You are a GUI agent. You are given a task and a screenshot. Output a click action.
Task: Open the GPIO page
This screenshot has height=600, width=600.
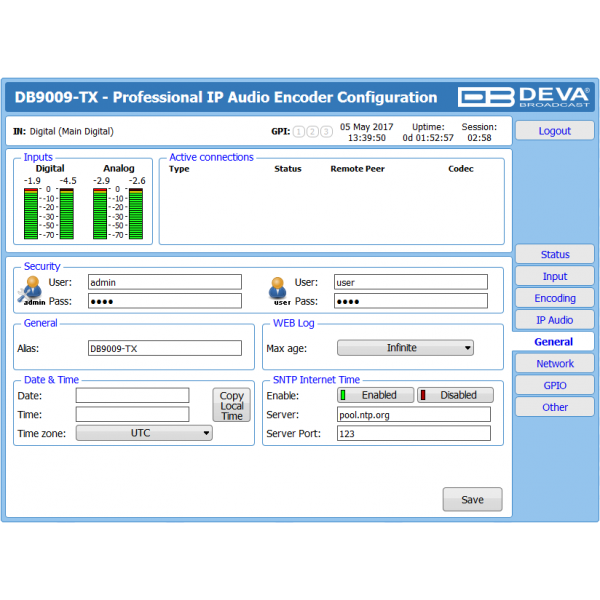pos(555,385)
